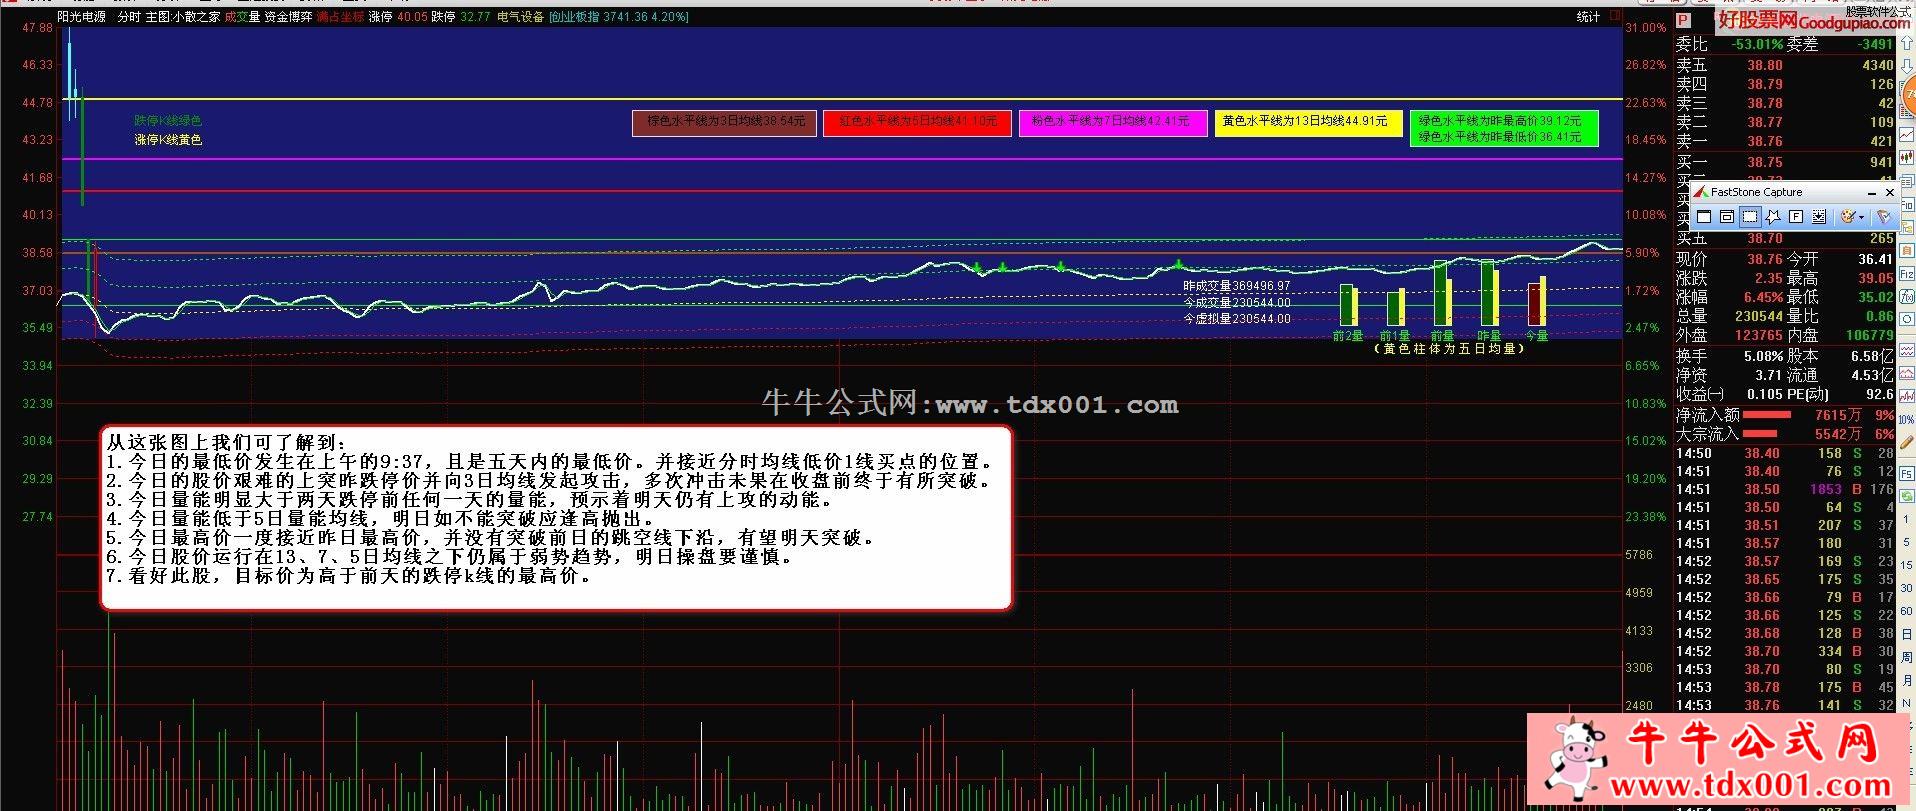The height and width of the screenshot is (811, 1916).
Task: Click the 昨成交量 369496.97 readout
Action: 1237,286
